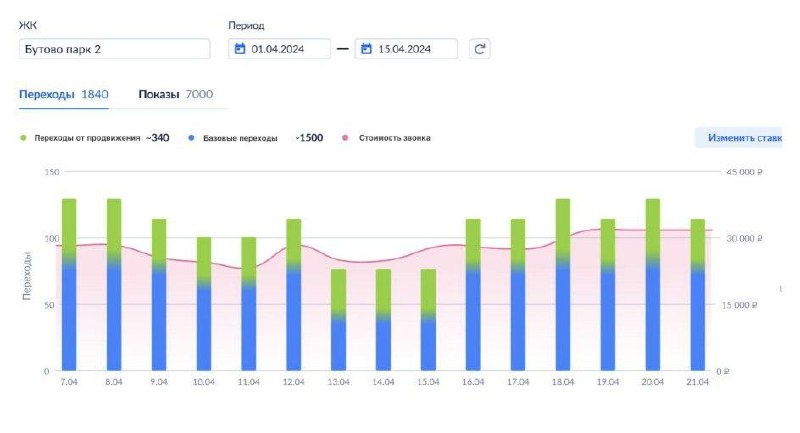
Task: Select the bar for 19.04
Action: coord(608,295)
